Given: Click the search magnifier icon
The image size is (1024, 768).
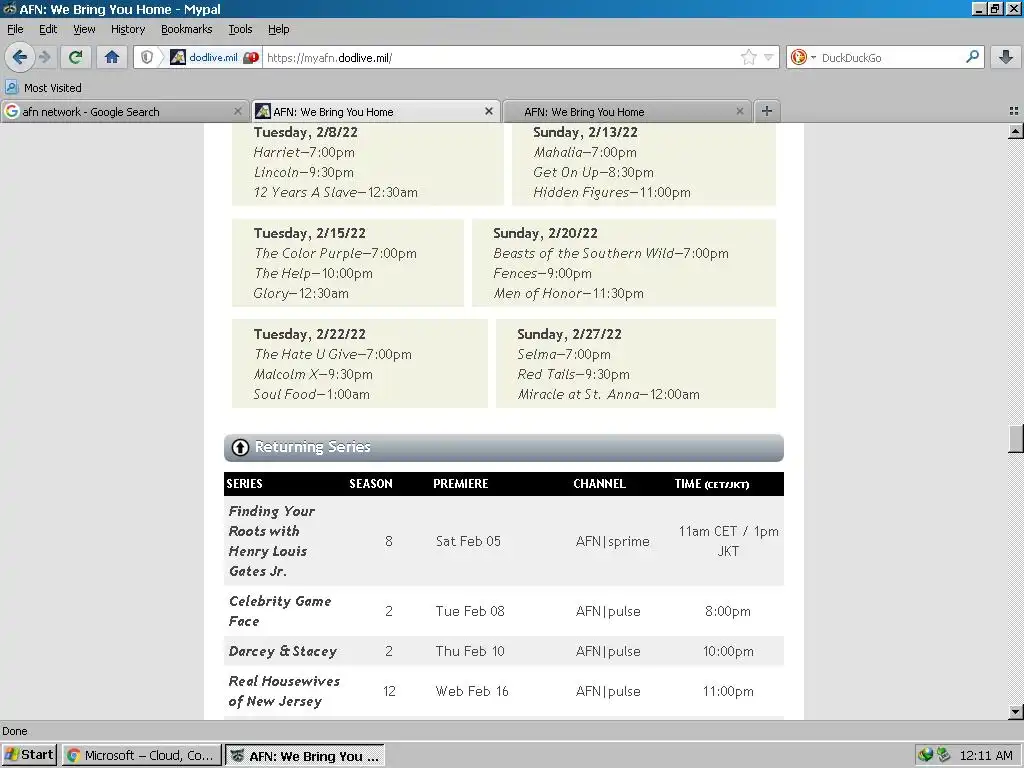Looking at the screenshot, I should pyautogui.click(x=972, y=57).
